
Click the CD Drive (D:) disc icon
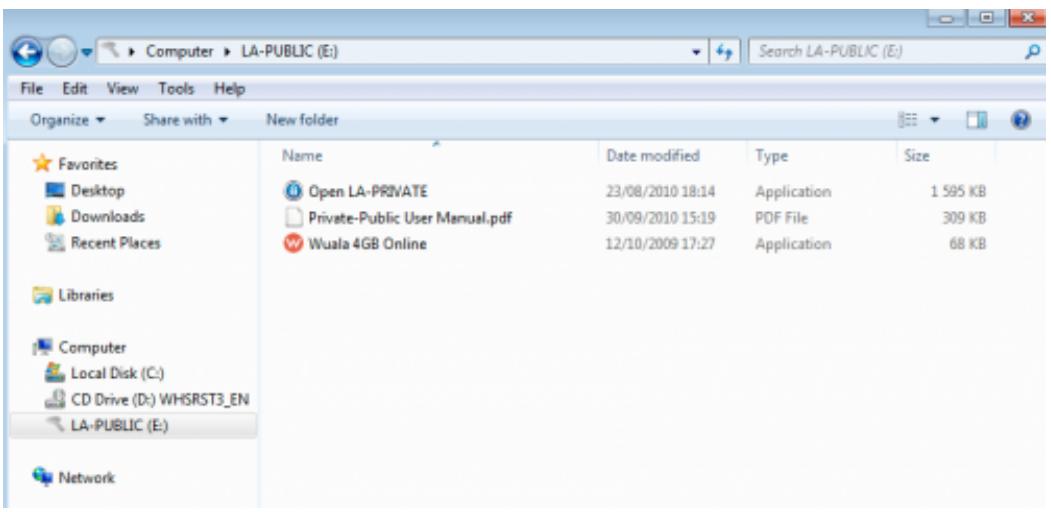[56, 399]
